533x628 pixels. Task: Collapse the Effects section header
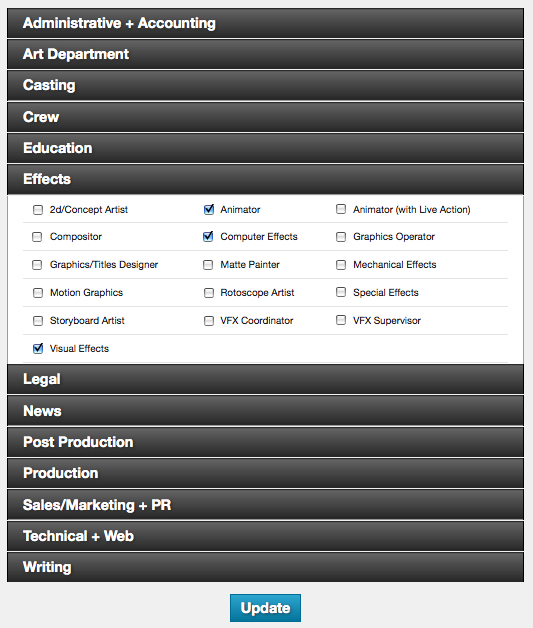265,179
